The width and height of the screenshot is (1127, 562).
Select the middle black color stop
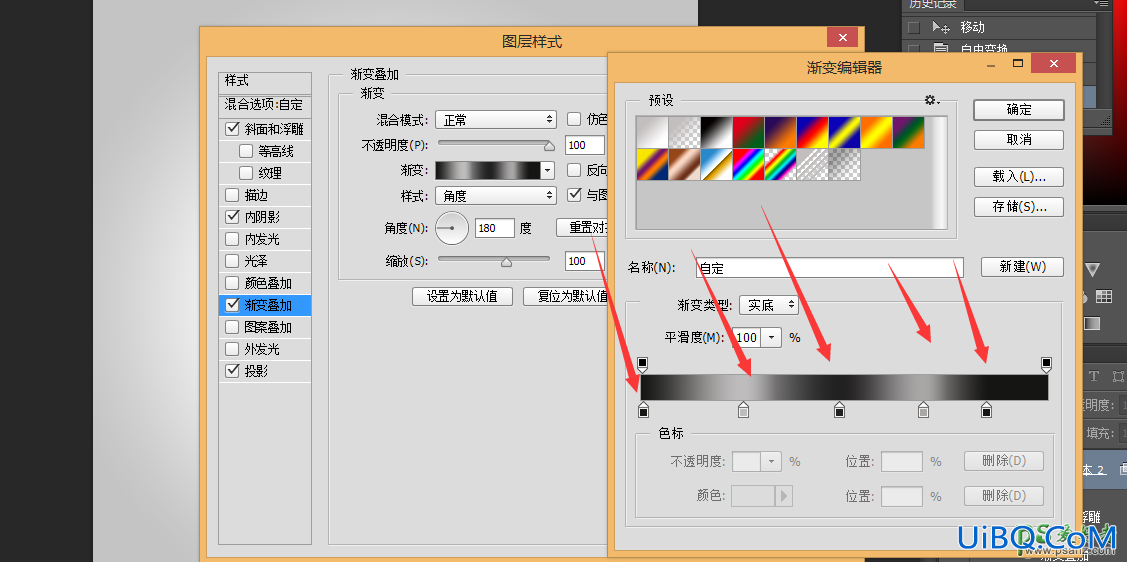click(839, 410)
